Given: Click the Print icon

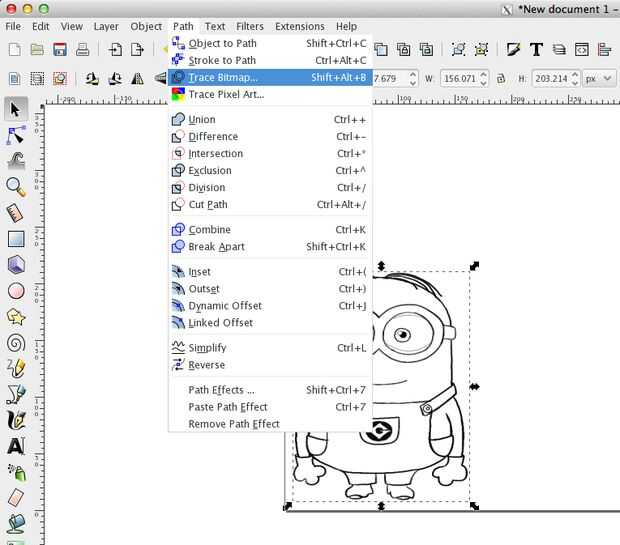Looking at the screenshot, I should 82,50.
